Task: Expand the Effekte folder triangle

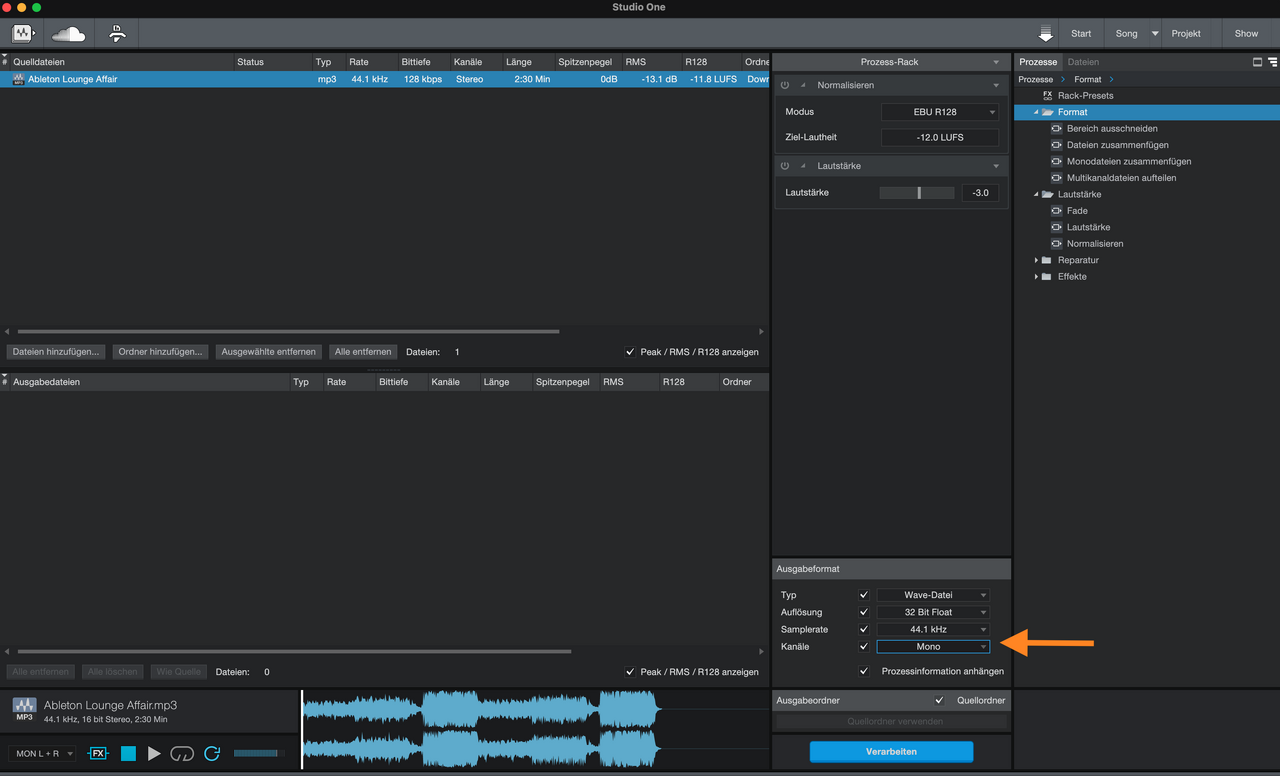Action: [1036, 277]
